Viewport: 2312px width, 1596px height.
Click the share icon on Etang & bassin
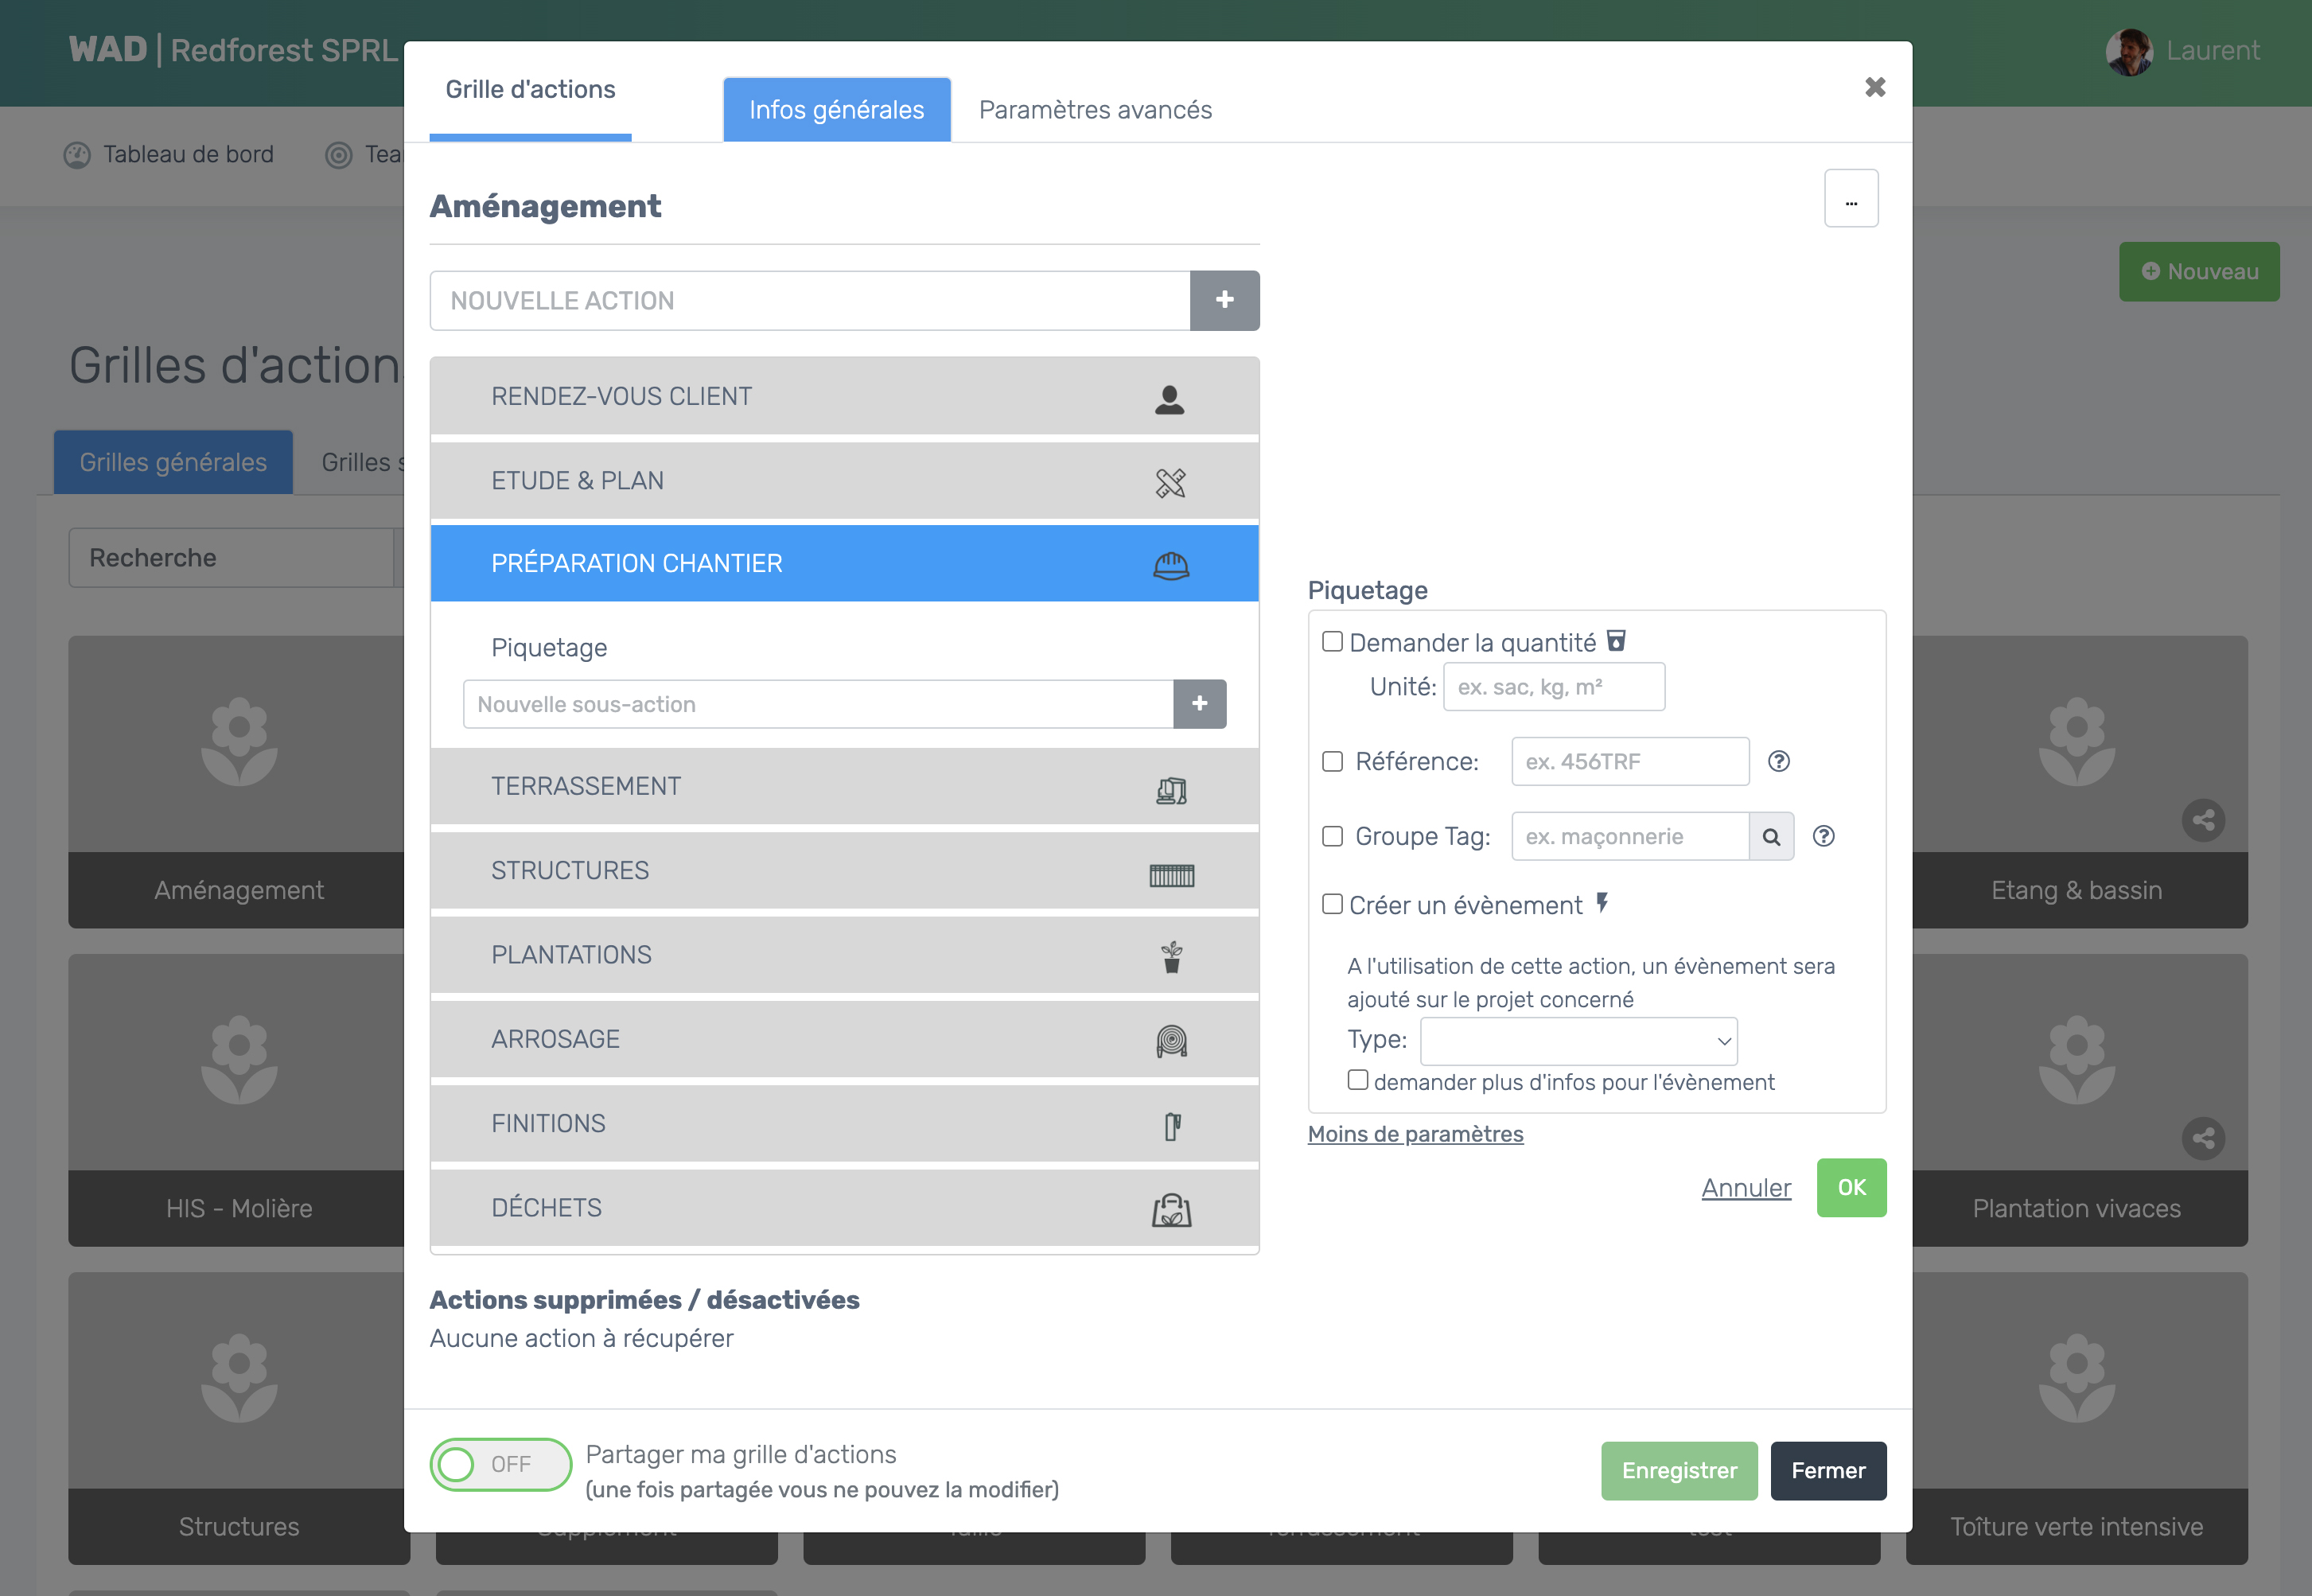(2204, 820)
